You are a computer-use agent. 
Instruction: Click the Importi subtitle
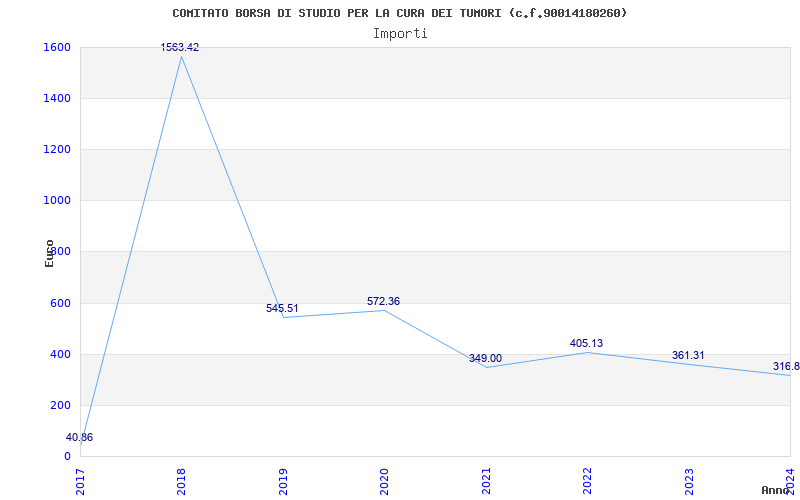400,34
